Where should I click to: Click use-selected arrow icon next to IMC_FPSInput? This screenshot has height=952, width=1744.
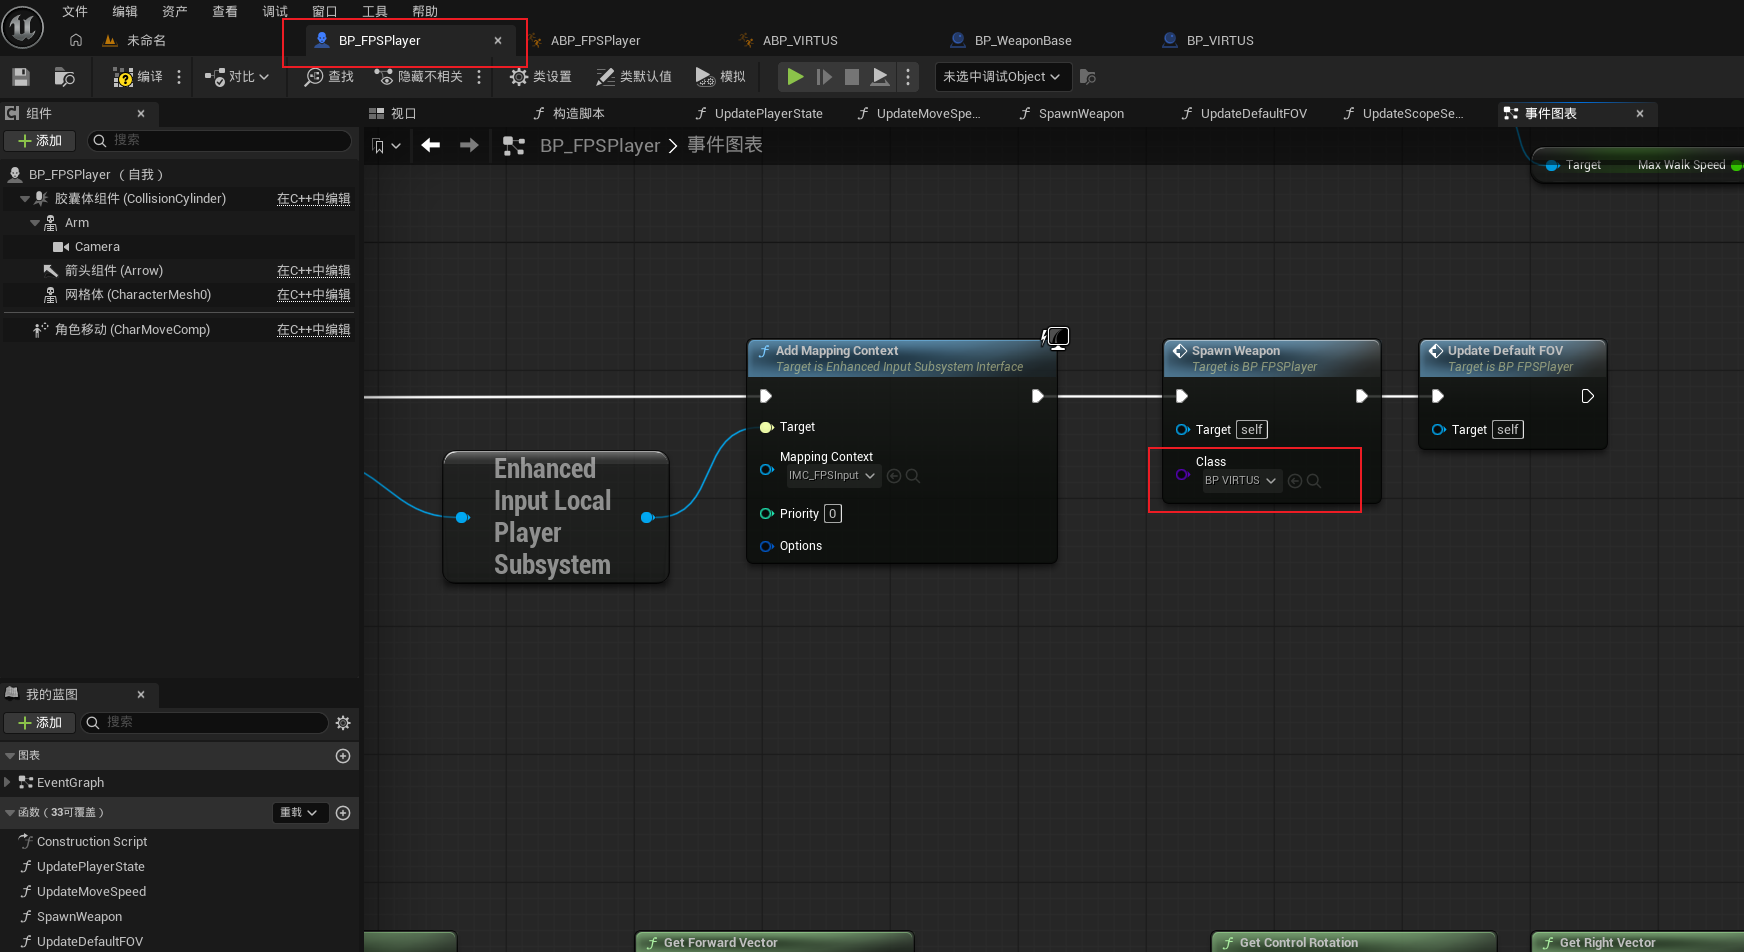click(894, 476)
